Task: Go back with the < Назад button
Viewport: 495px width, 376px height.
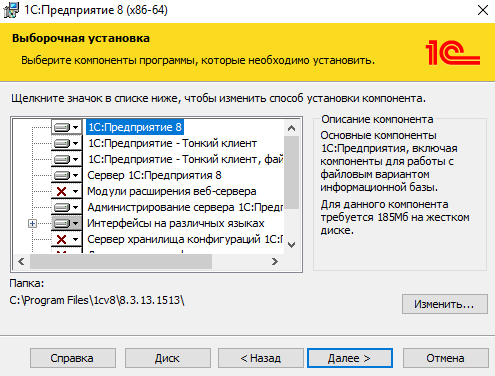Action: point(261,358)
